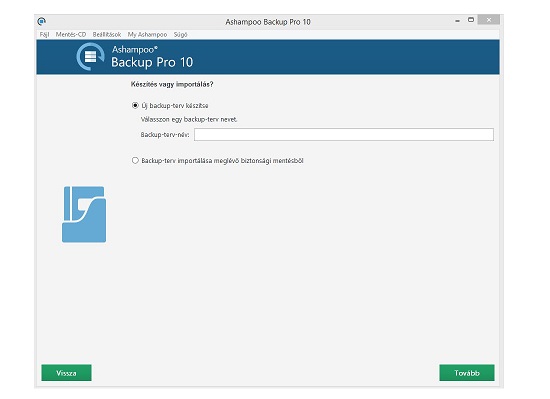
Task: Go back with the Vissza button
Action: pyautogui.click(x=66, y=373)
